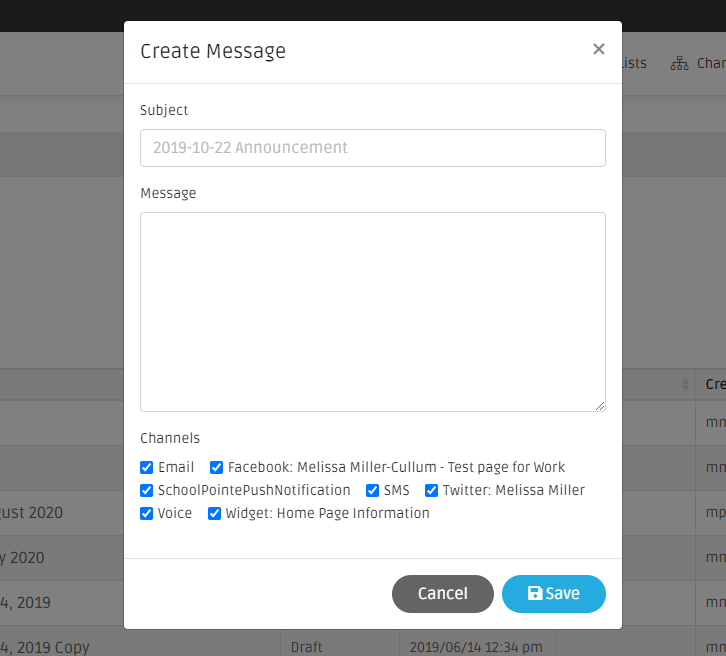Image resolution: width=726 pixels, height=656 pixels.
Task: Disable the SchoolPointePushNotification channel checkbox
Action: coord(147,490)
